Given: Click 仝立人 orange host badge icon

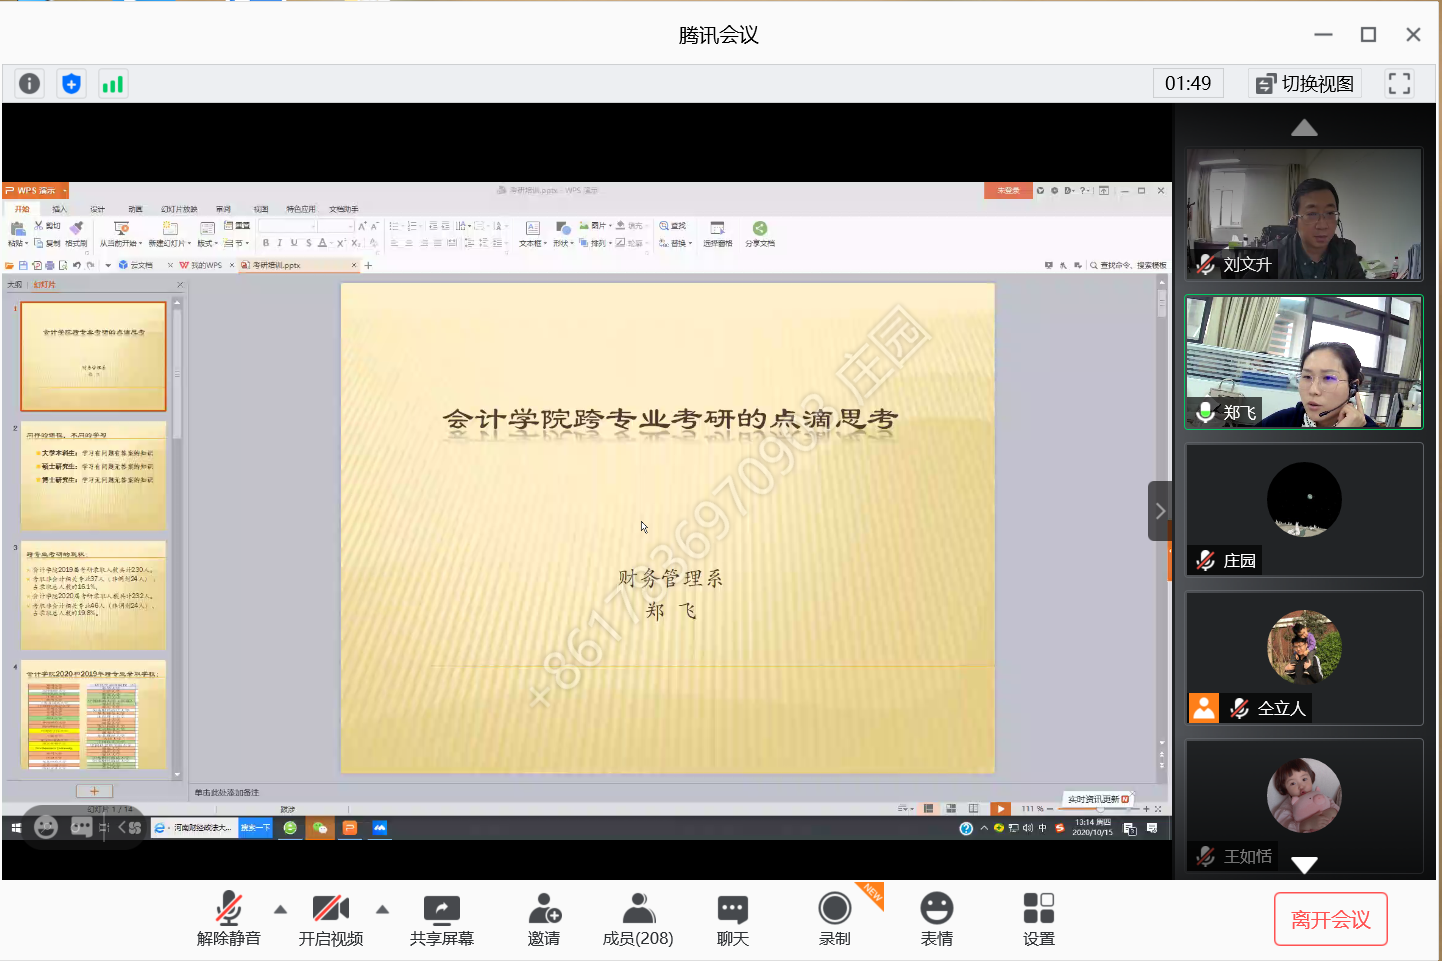Looking at the screenshot, I should 1204,708.
